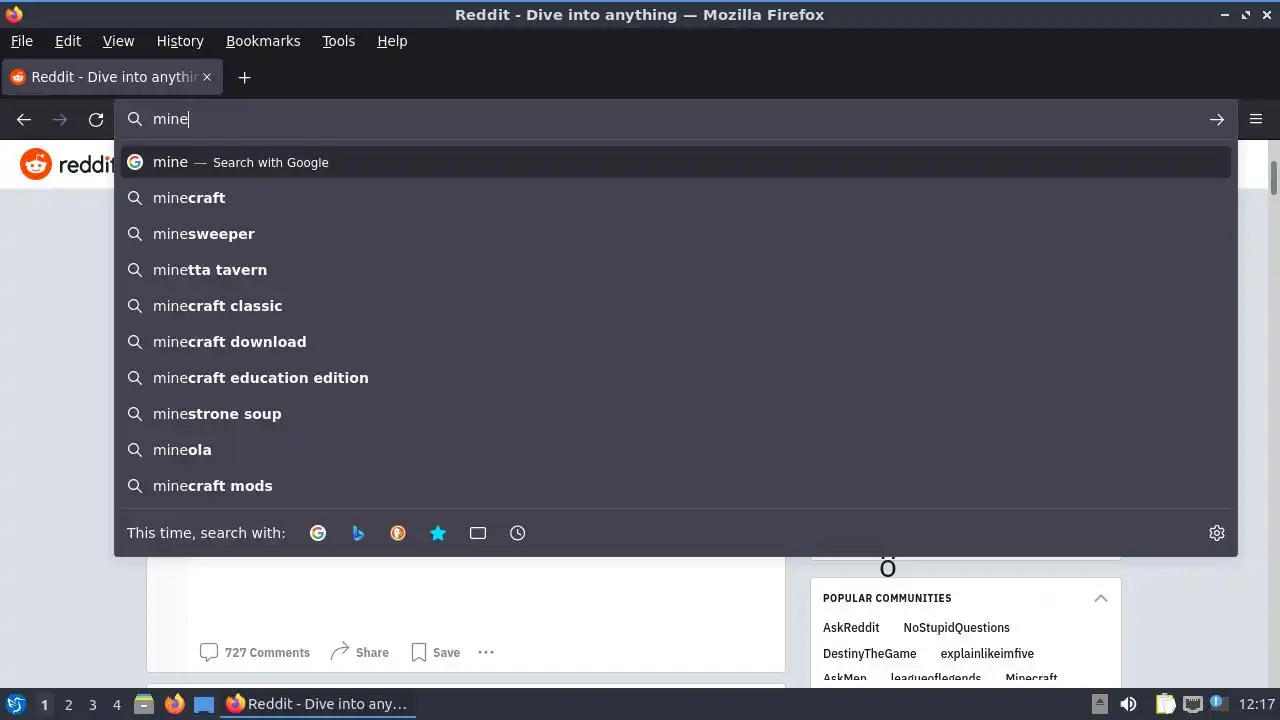Search in History clock icon
Viewport: 1280px width, 720px height.
[x=518, y=533]
